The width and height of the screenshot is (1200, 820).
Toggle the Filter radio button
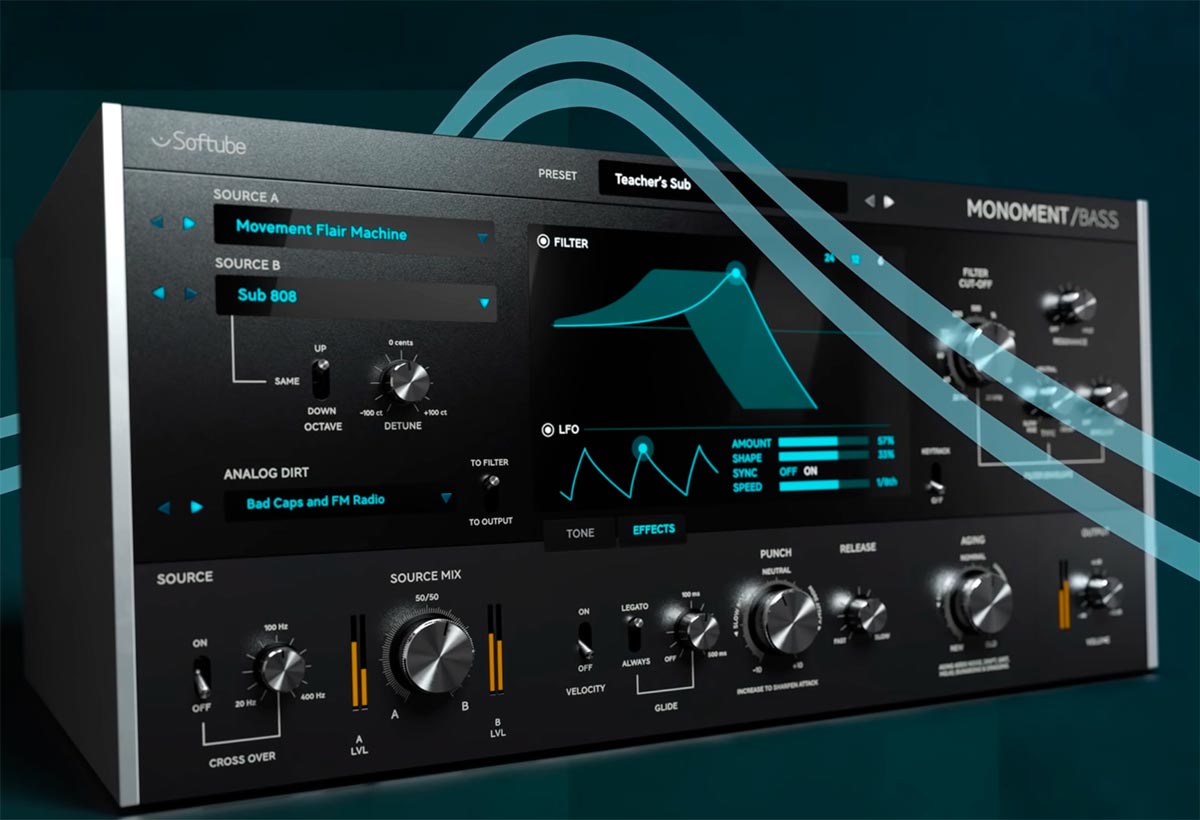(543, 241)
